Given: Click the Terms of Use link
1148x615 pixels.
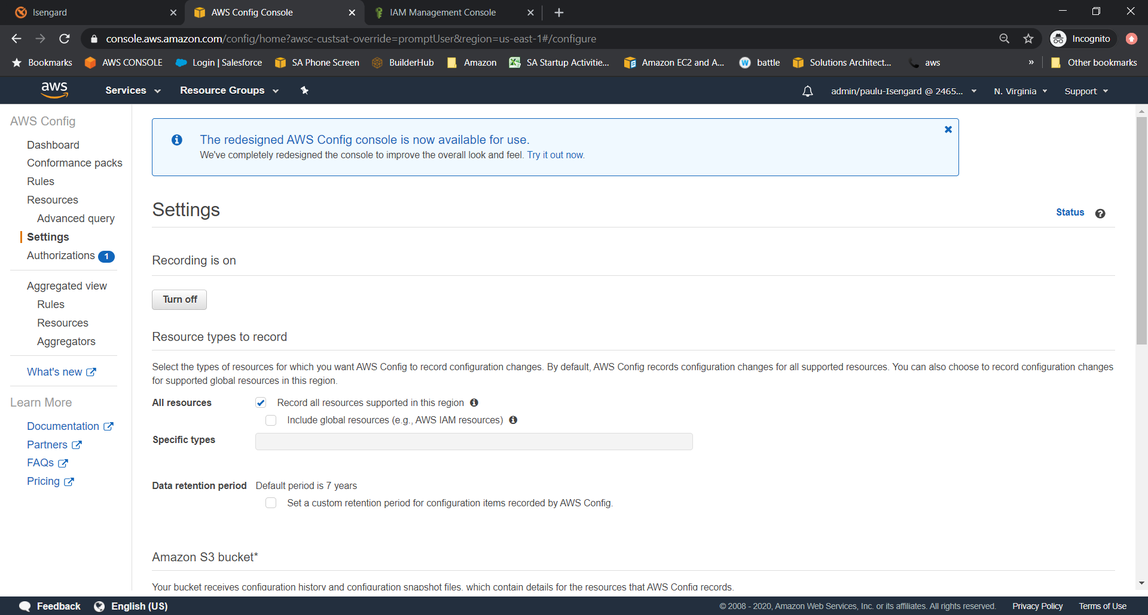Looking at the screenshot, I should click(x=1103, y=606).
